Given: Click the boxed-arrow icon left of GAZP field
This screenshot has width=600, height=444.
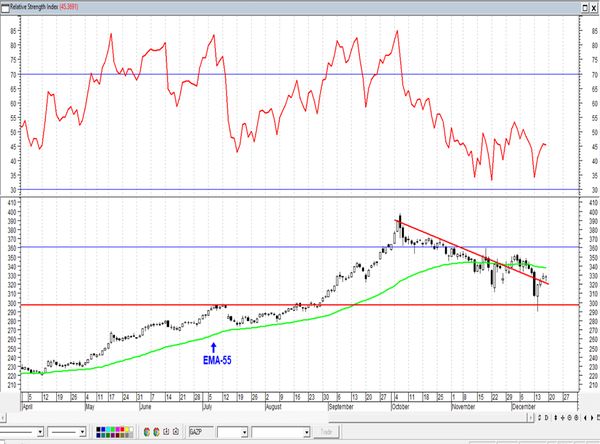Looking at the screenshot, I should pyautogui.click(x=176, y=431).
